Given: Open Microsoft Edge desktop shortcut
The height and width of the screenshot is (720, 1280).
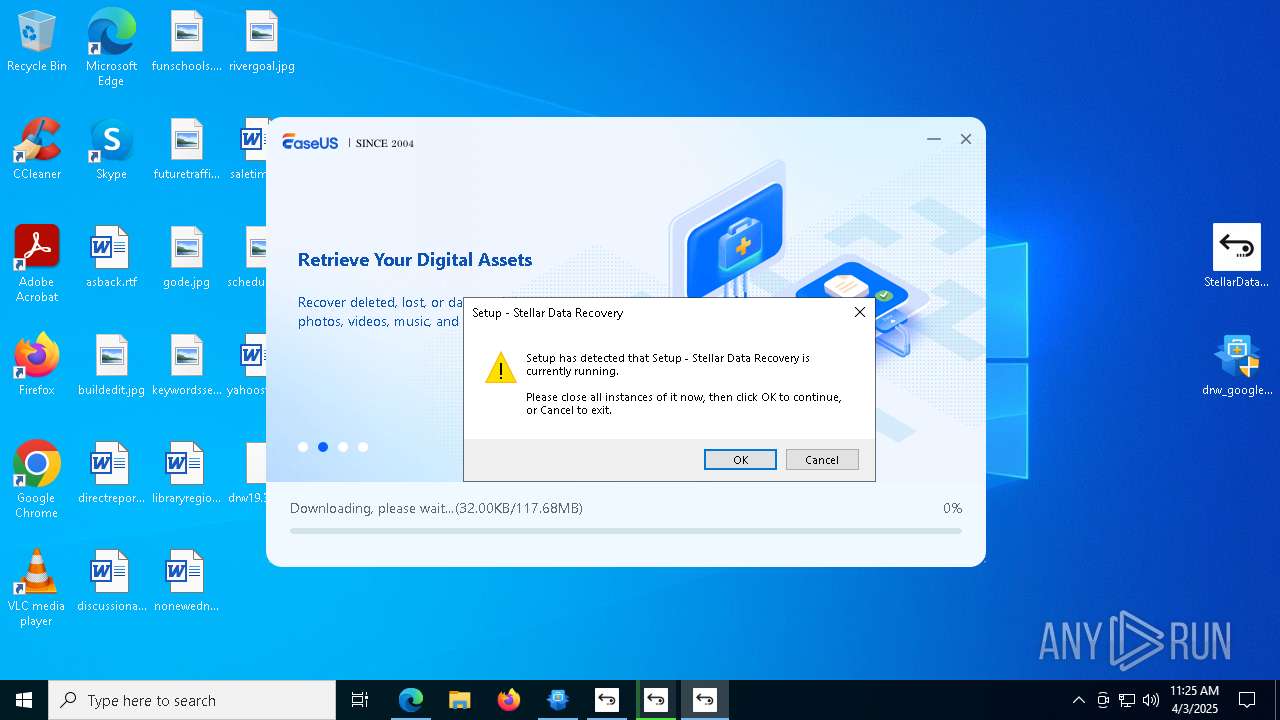Looking at the screenshot, I should click(111, 47).
